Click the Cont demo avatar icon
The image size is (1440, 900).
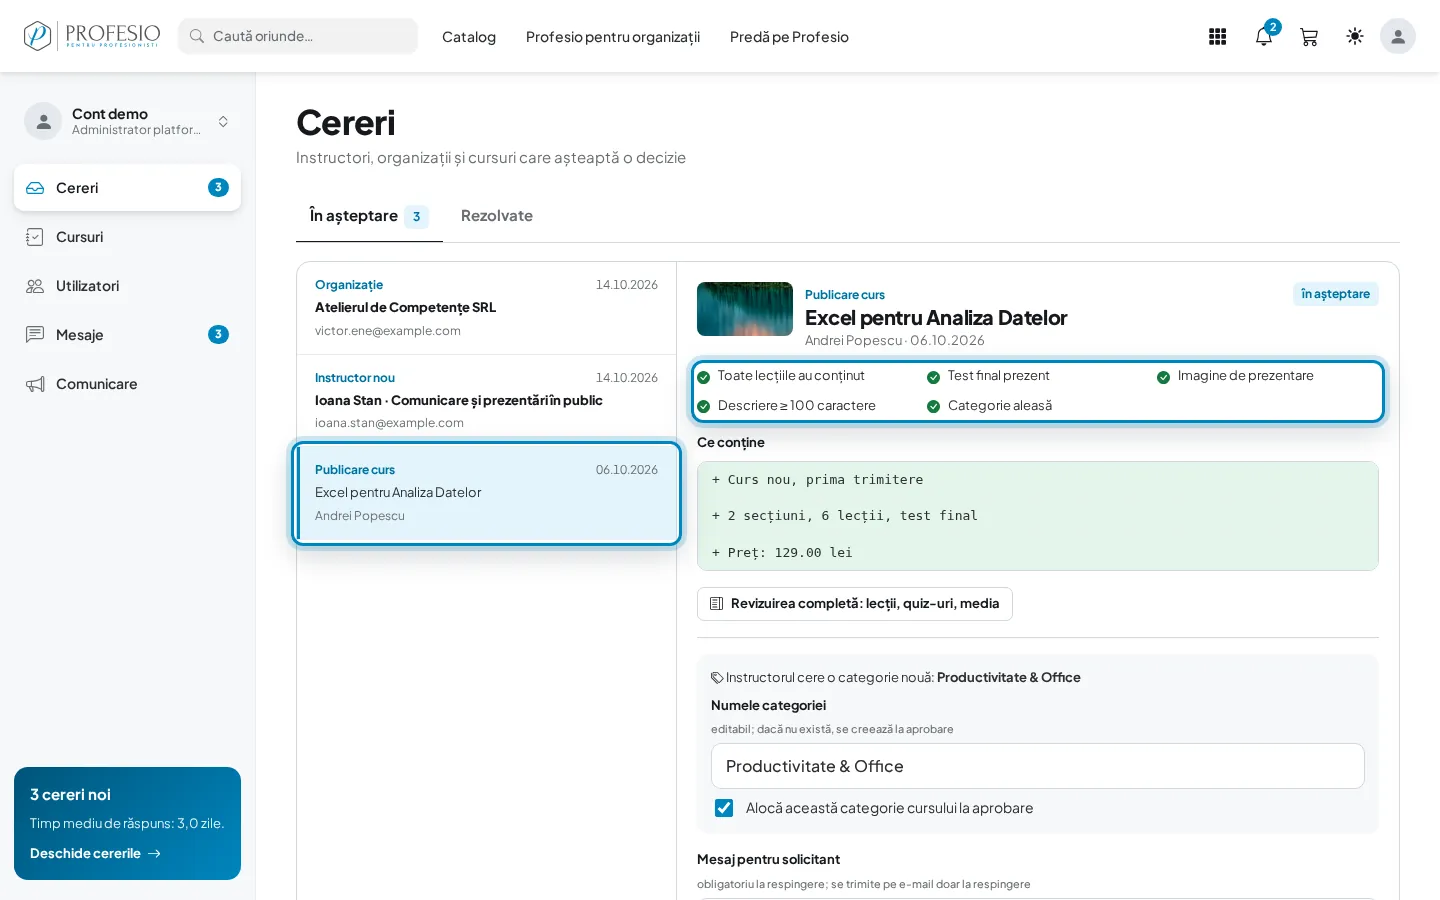43,121
